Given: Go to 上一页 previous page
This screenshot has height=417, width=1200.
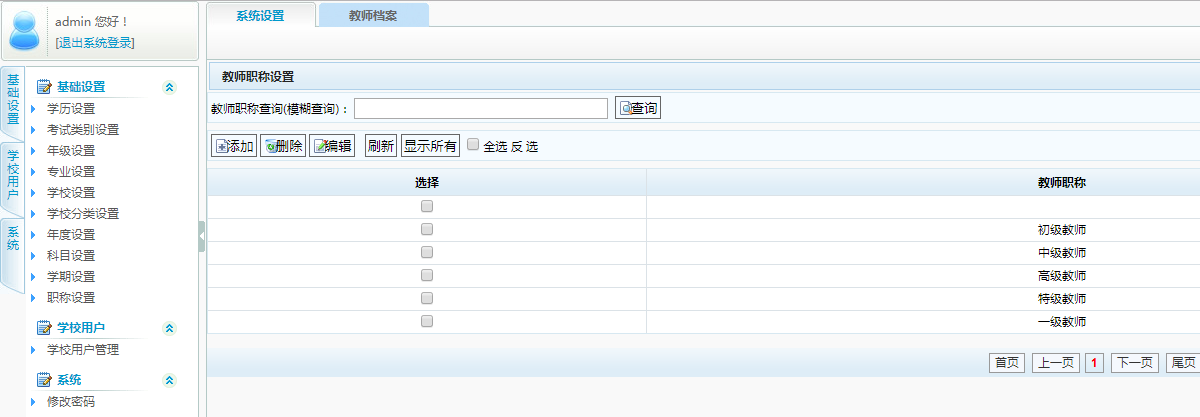Looking at the screenshot, I should pyautogui.click(x=1056, y=363).
